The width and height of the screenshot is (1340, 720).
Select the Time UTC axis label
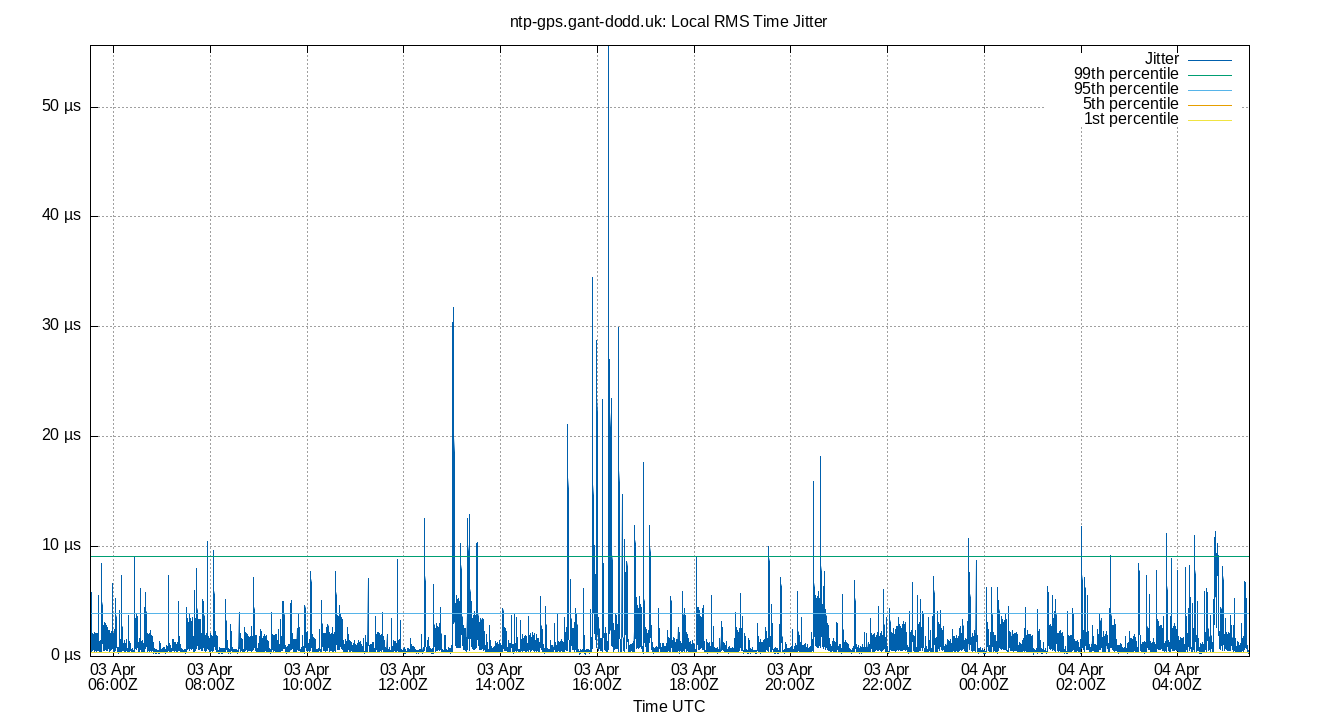[x=670, y=706]
